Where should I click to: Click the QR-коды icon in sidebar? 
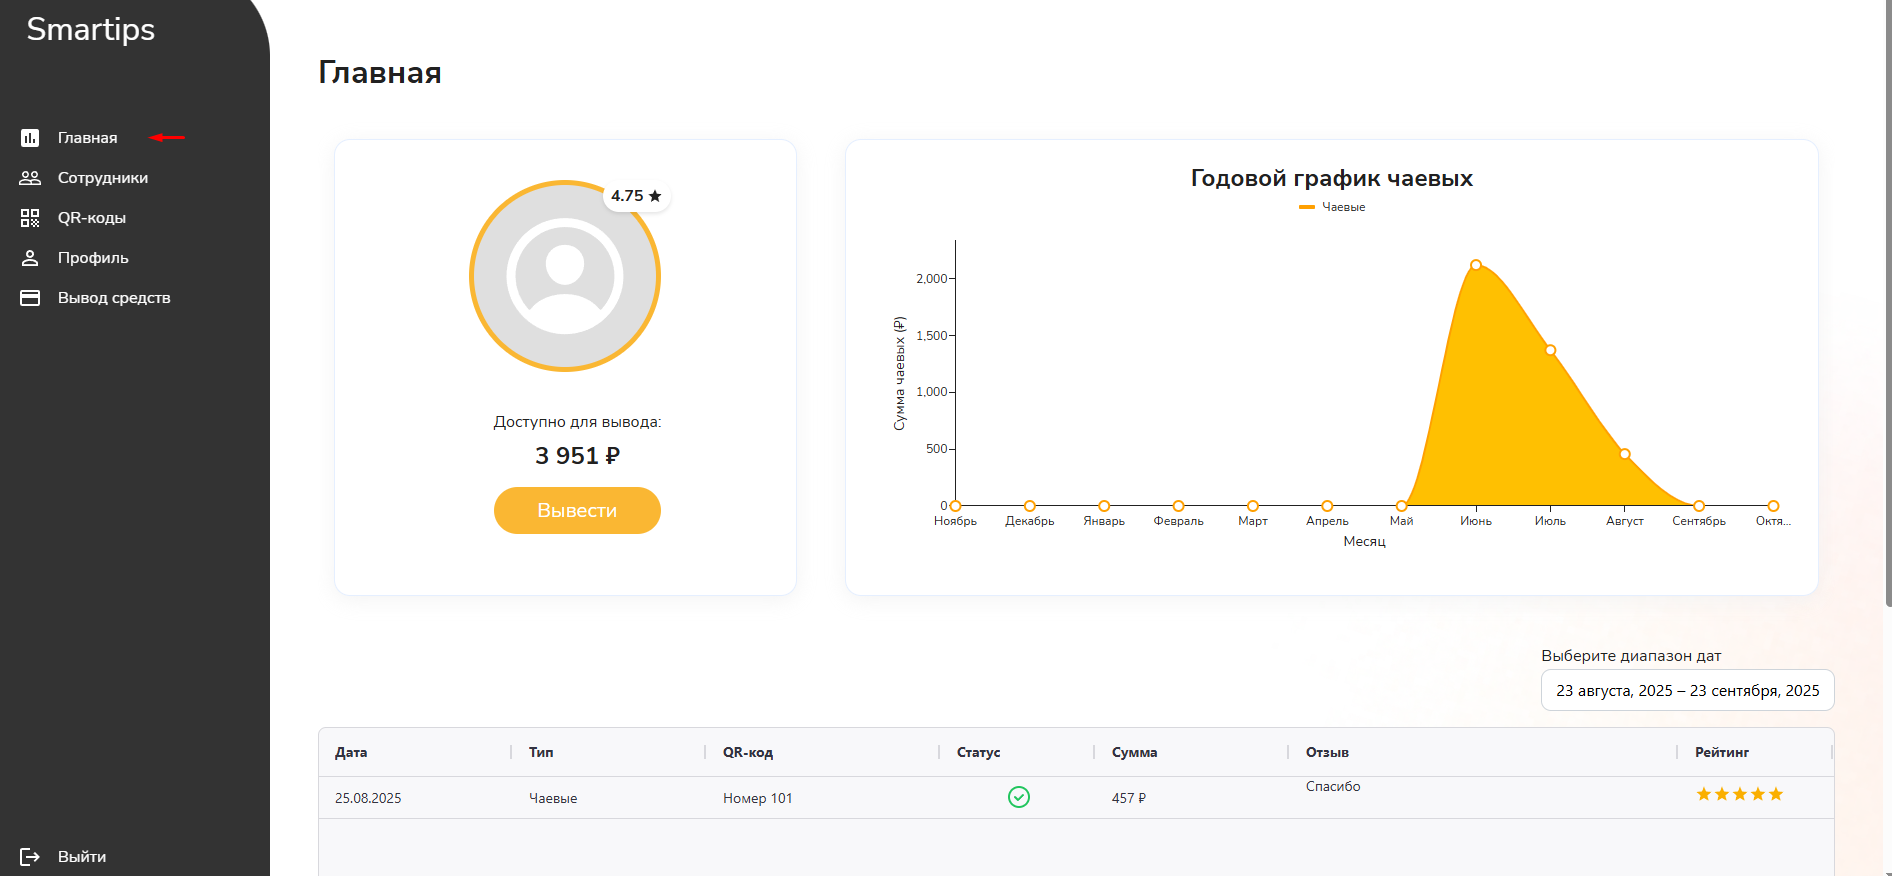click(x=30, y=218)
